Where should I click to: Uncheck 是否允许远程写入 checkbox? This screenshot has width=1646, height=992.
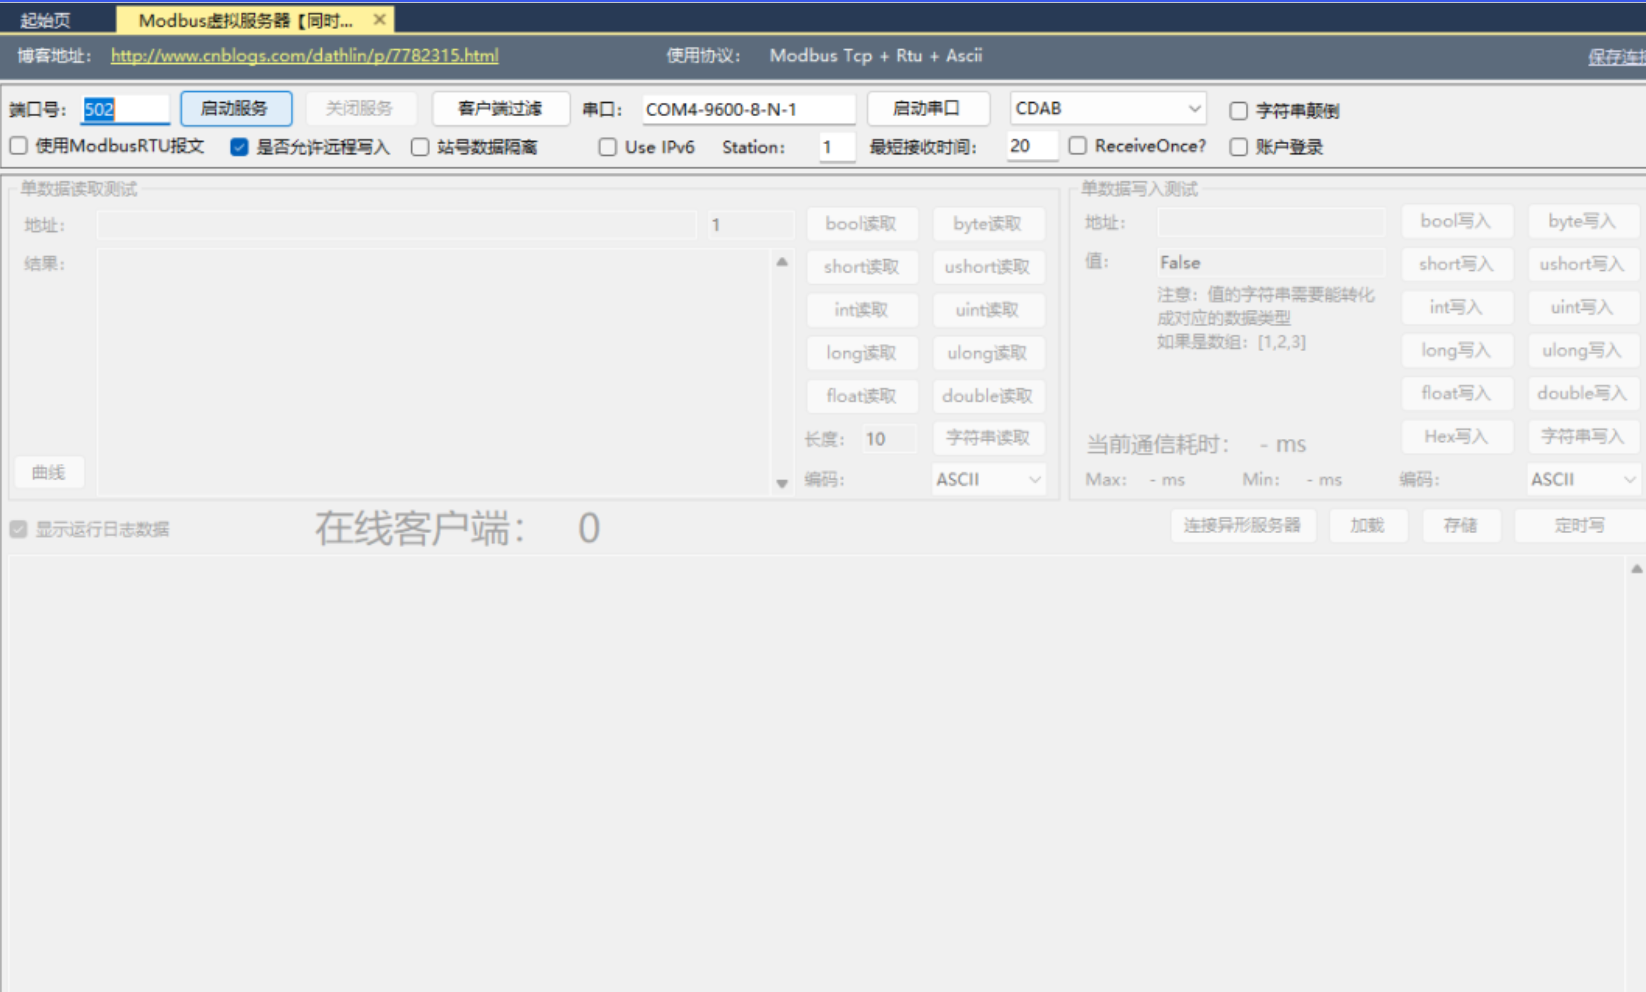point(239,147)
